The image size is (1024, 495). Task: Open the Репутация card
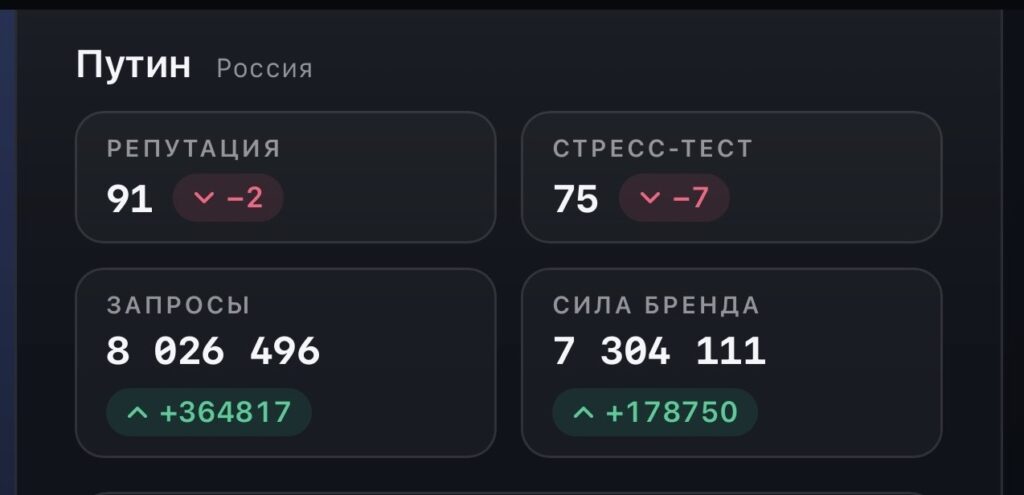285,177
